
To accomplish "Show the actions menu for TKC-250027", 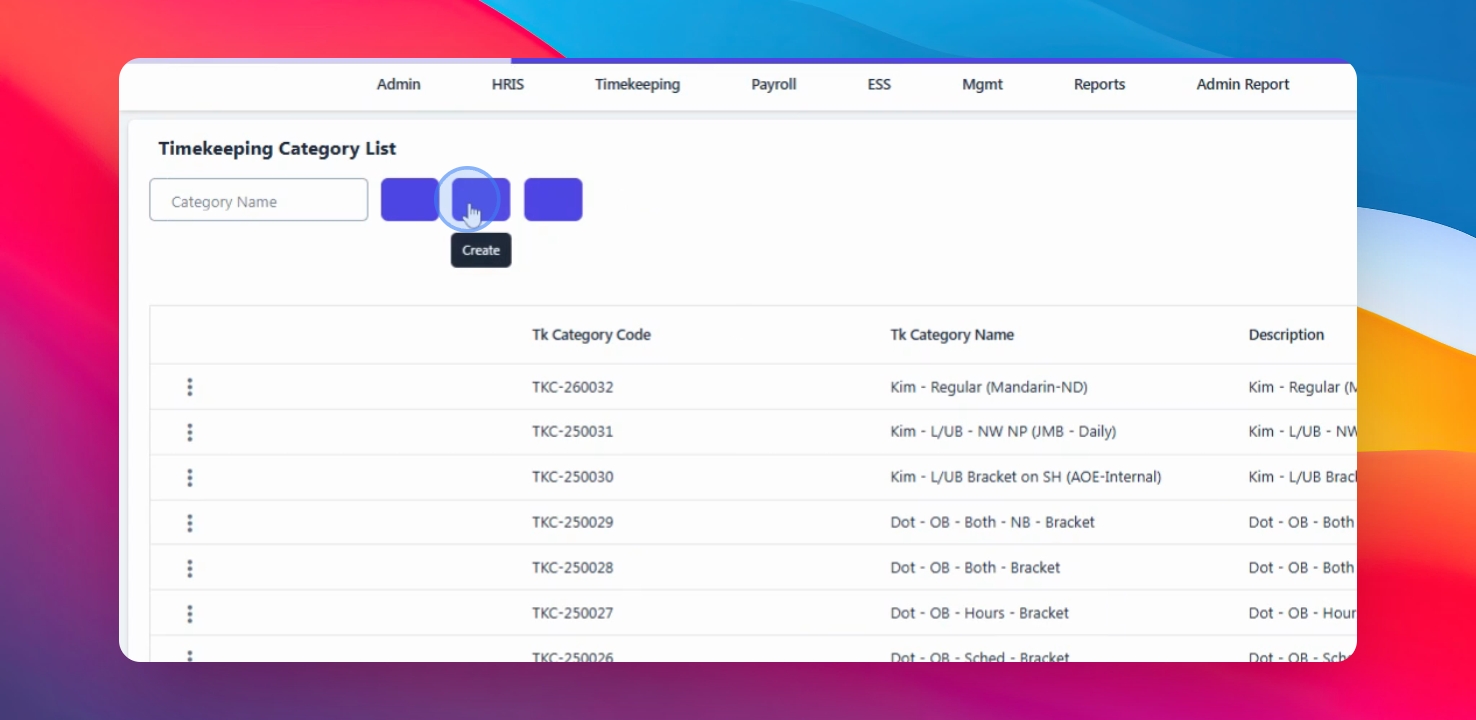I will [190, 613].
